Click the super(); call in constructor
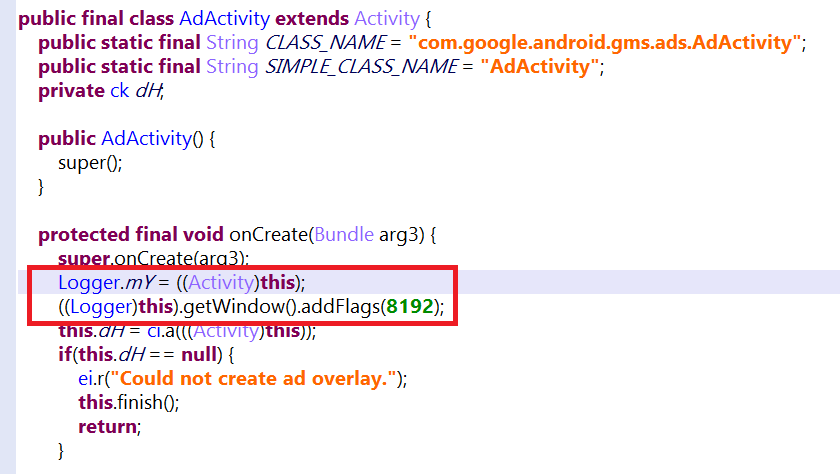This screenshot has width=840, height=474. [90, 163]
